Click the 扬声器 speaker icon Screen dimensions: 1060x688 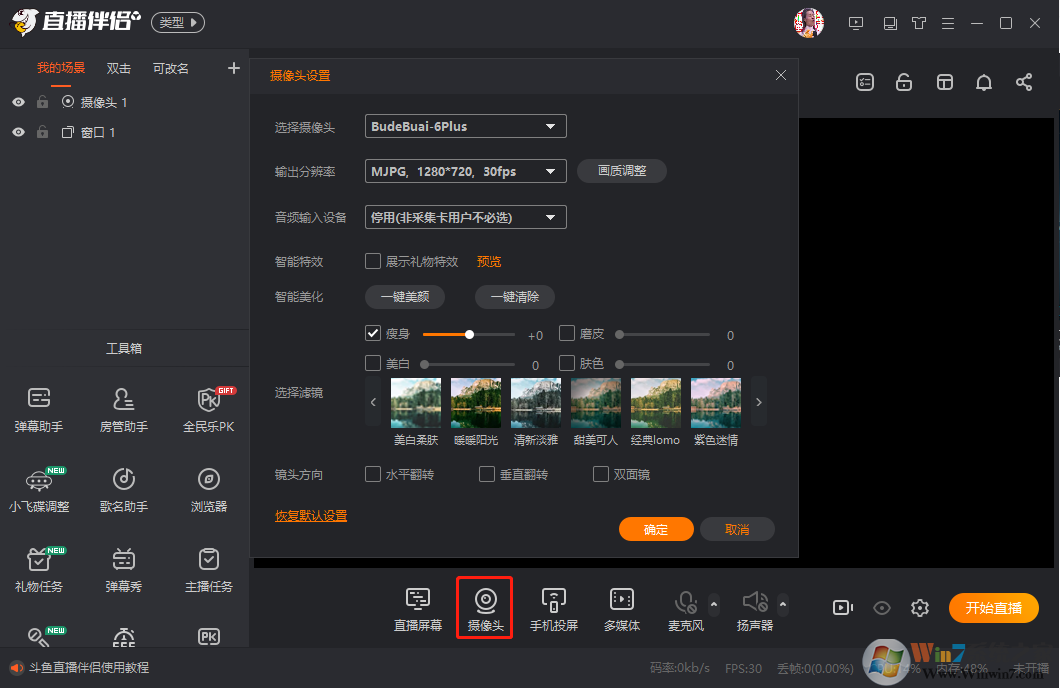coord(754,602)
